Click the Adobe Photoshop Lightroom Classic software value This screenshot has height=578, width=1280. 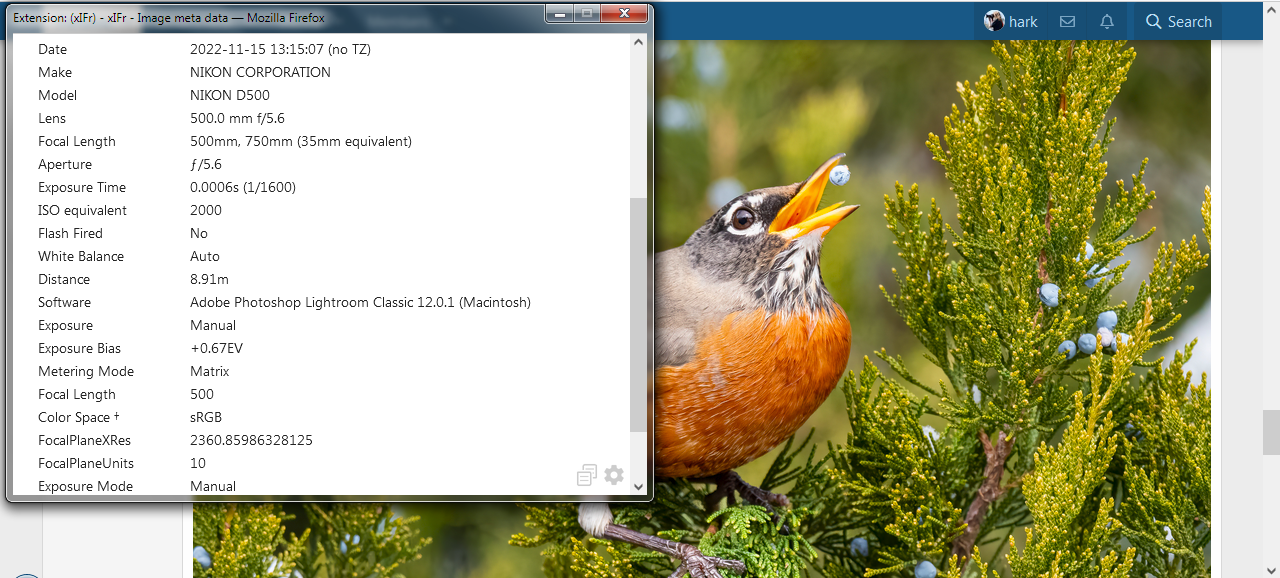pos(360,302)
